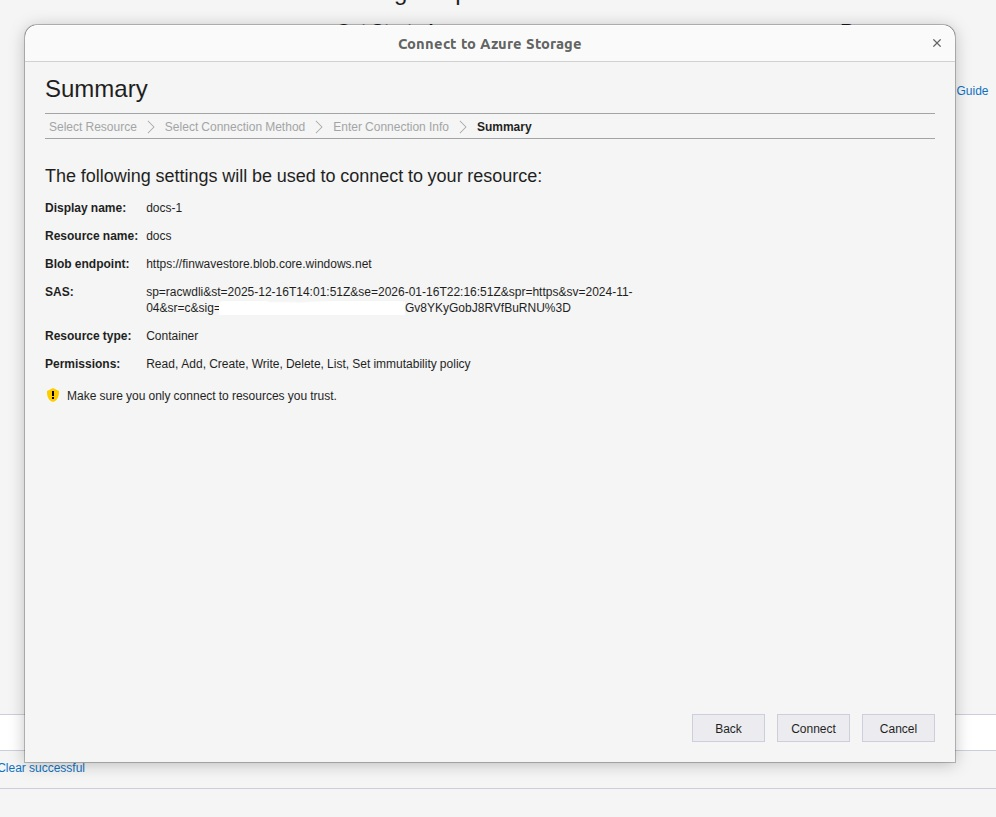Click the 'Blob endpoint:' label
The height and width of the screenshot is (817, 996).
tap(87, 264)
